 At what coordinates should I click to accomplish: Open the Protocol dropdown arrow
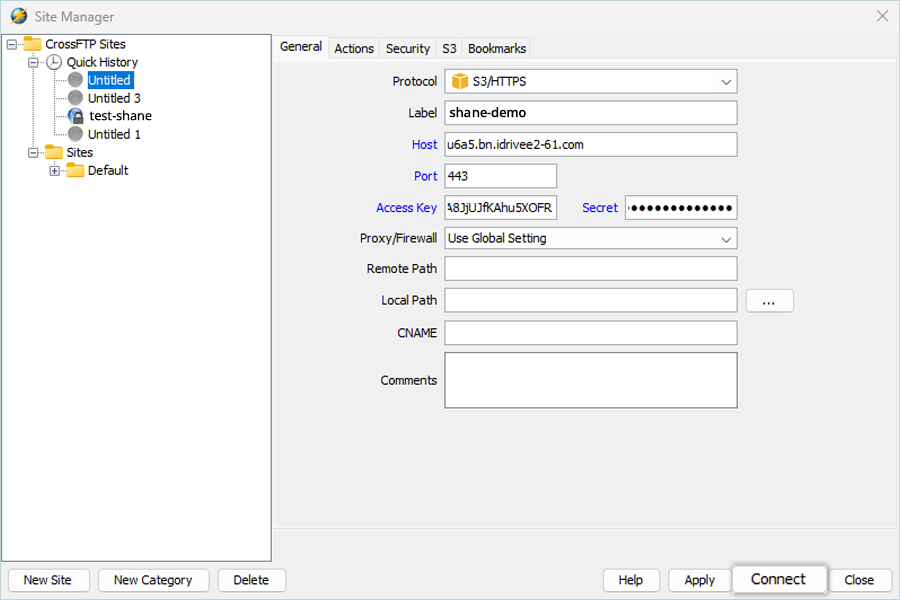(726, 82)
